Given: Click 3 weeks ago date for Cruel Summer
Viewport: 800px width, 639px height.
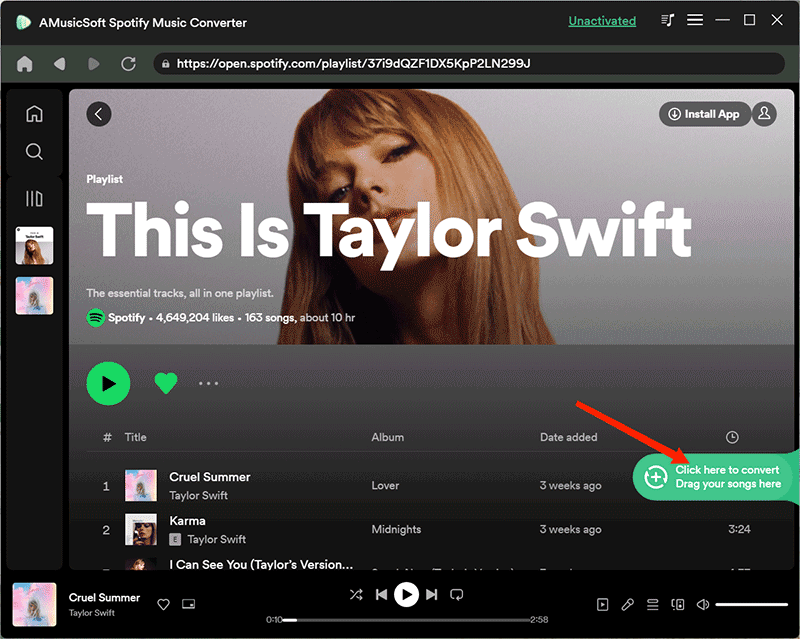Looking at the screenshot, I should click(570, 485).
